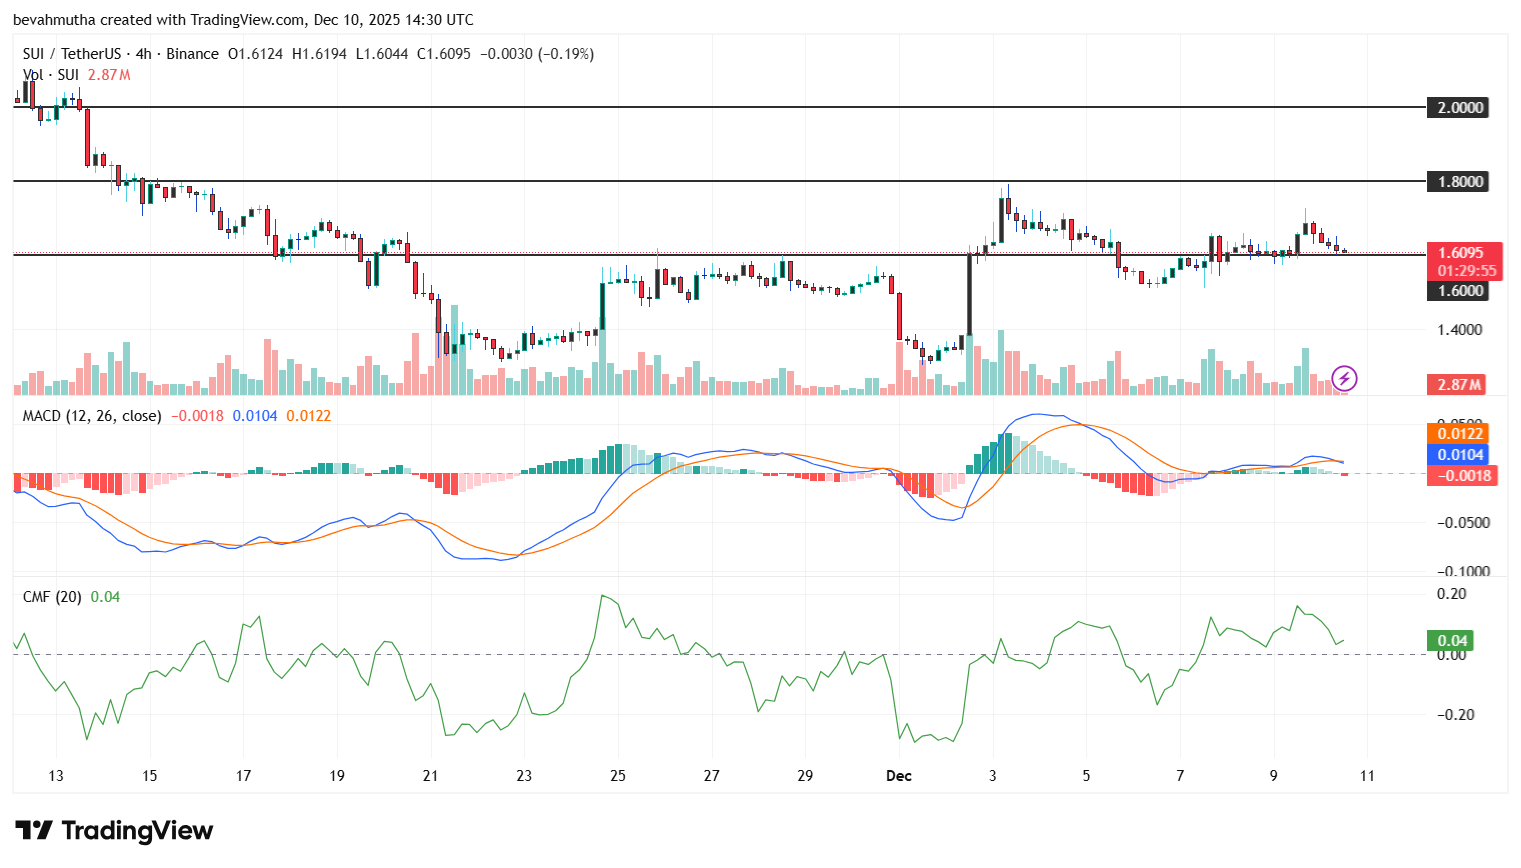Click the red 2.87M volume tag on price scale

click(x=1457, y=385)
